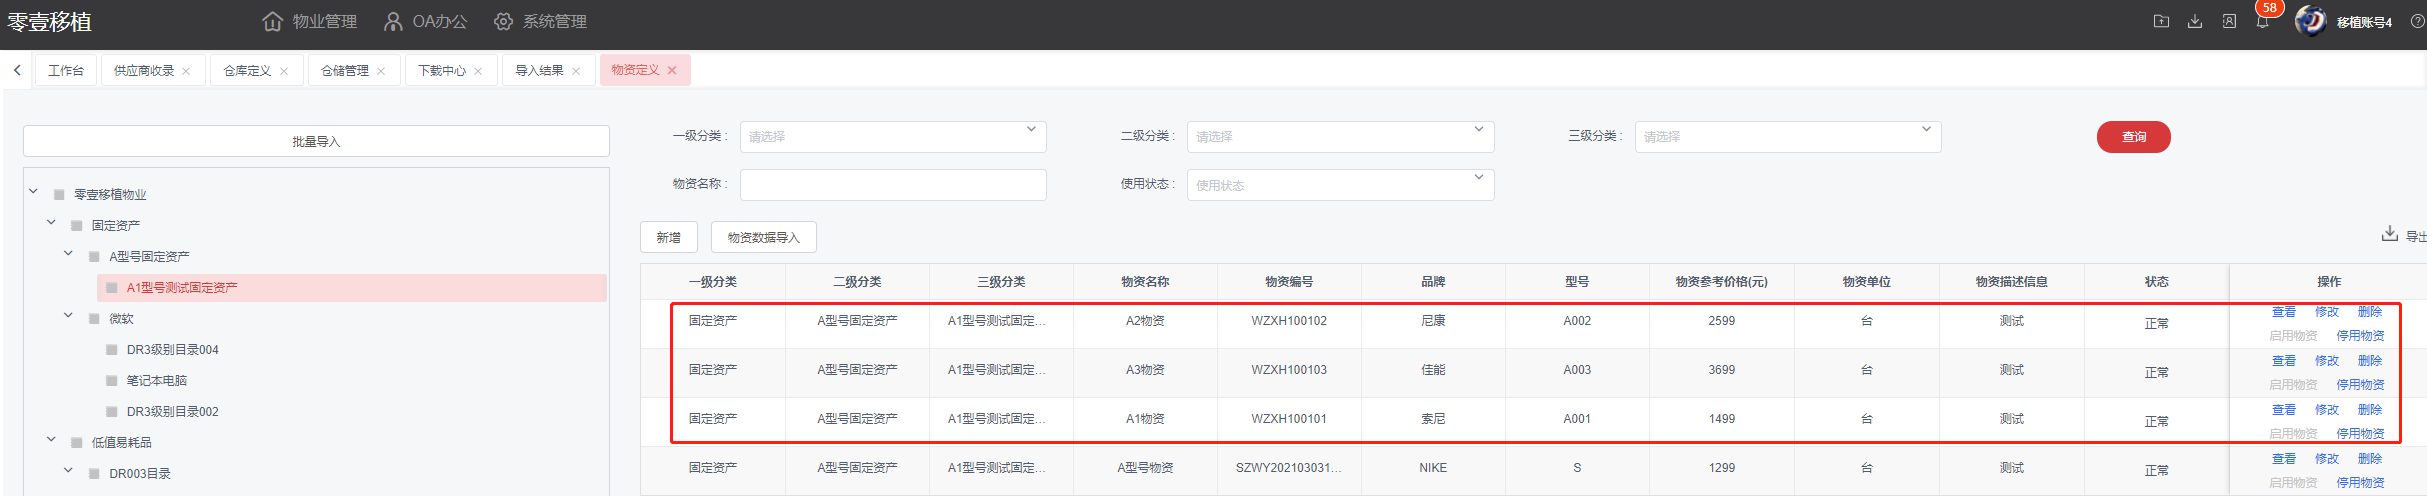The image size is (2427, 496).
Task: Switch to the 工作台 tab
Action: 66,71
